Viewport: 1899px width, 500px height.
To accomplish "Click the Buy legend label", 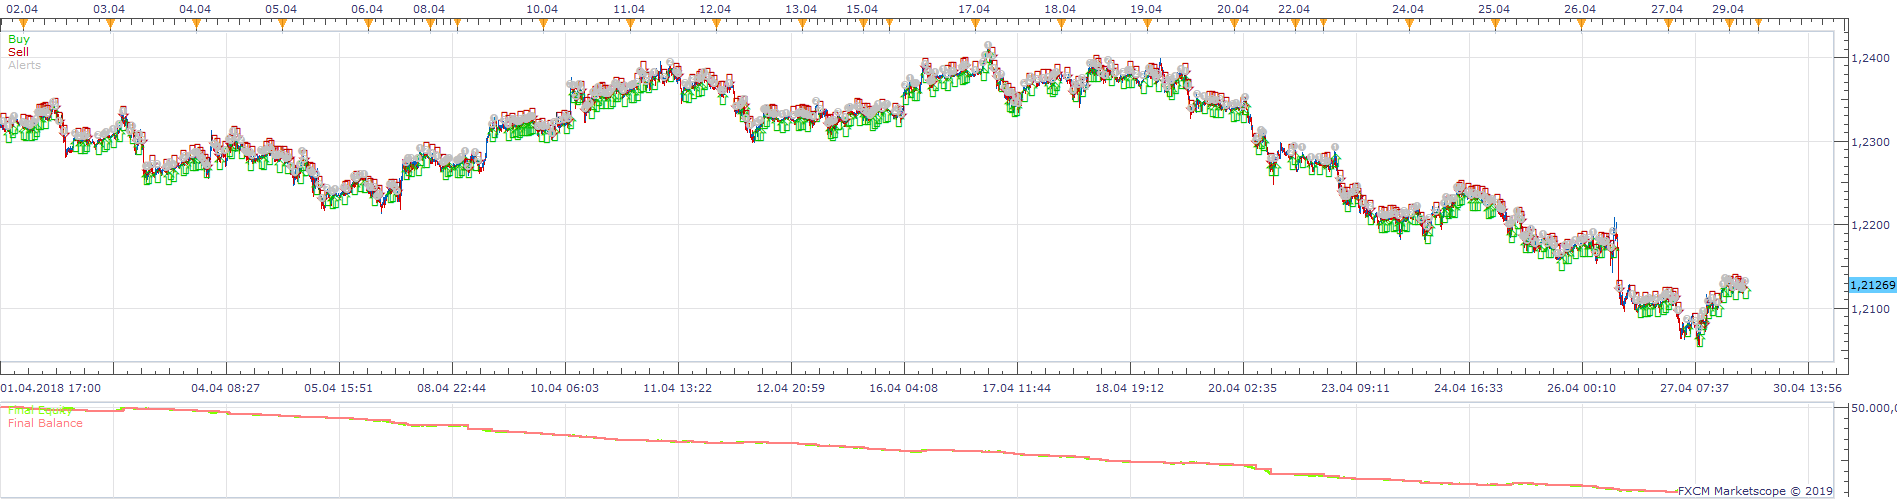I will 19,39.
